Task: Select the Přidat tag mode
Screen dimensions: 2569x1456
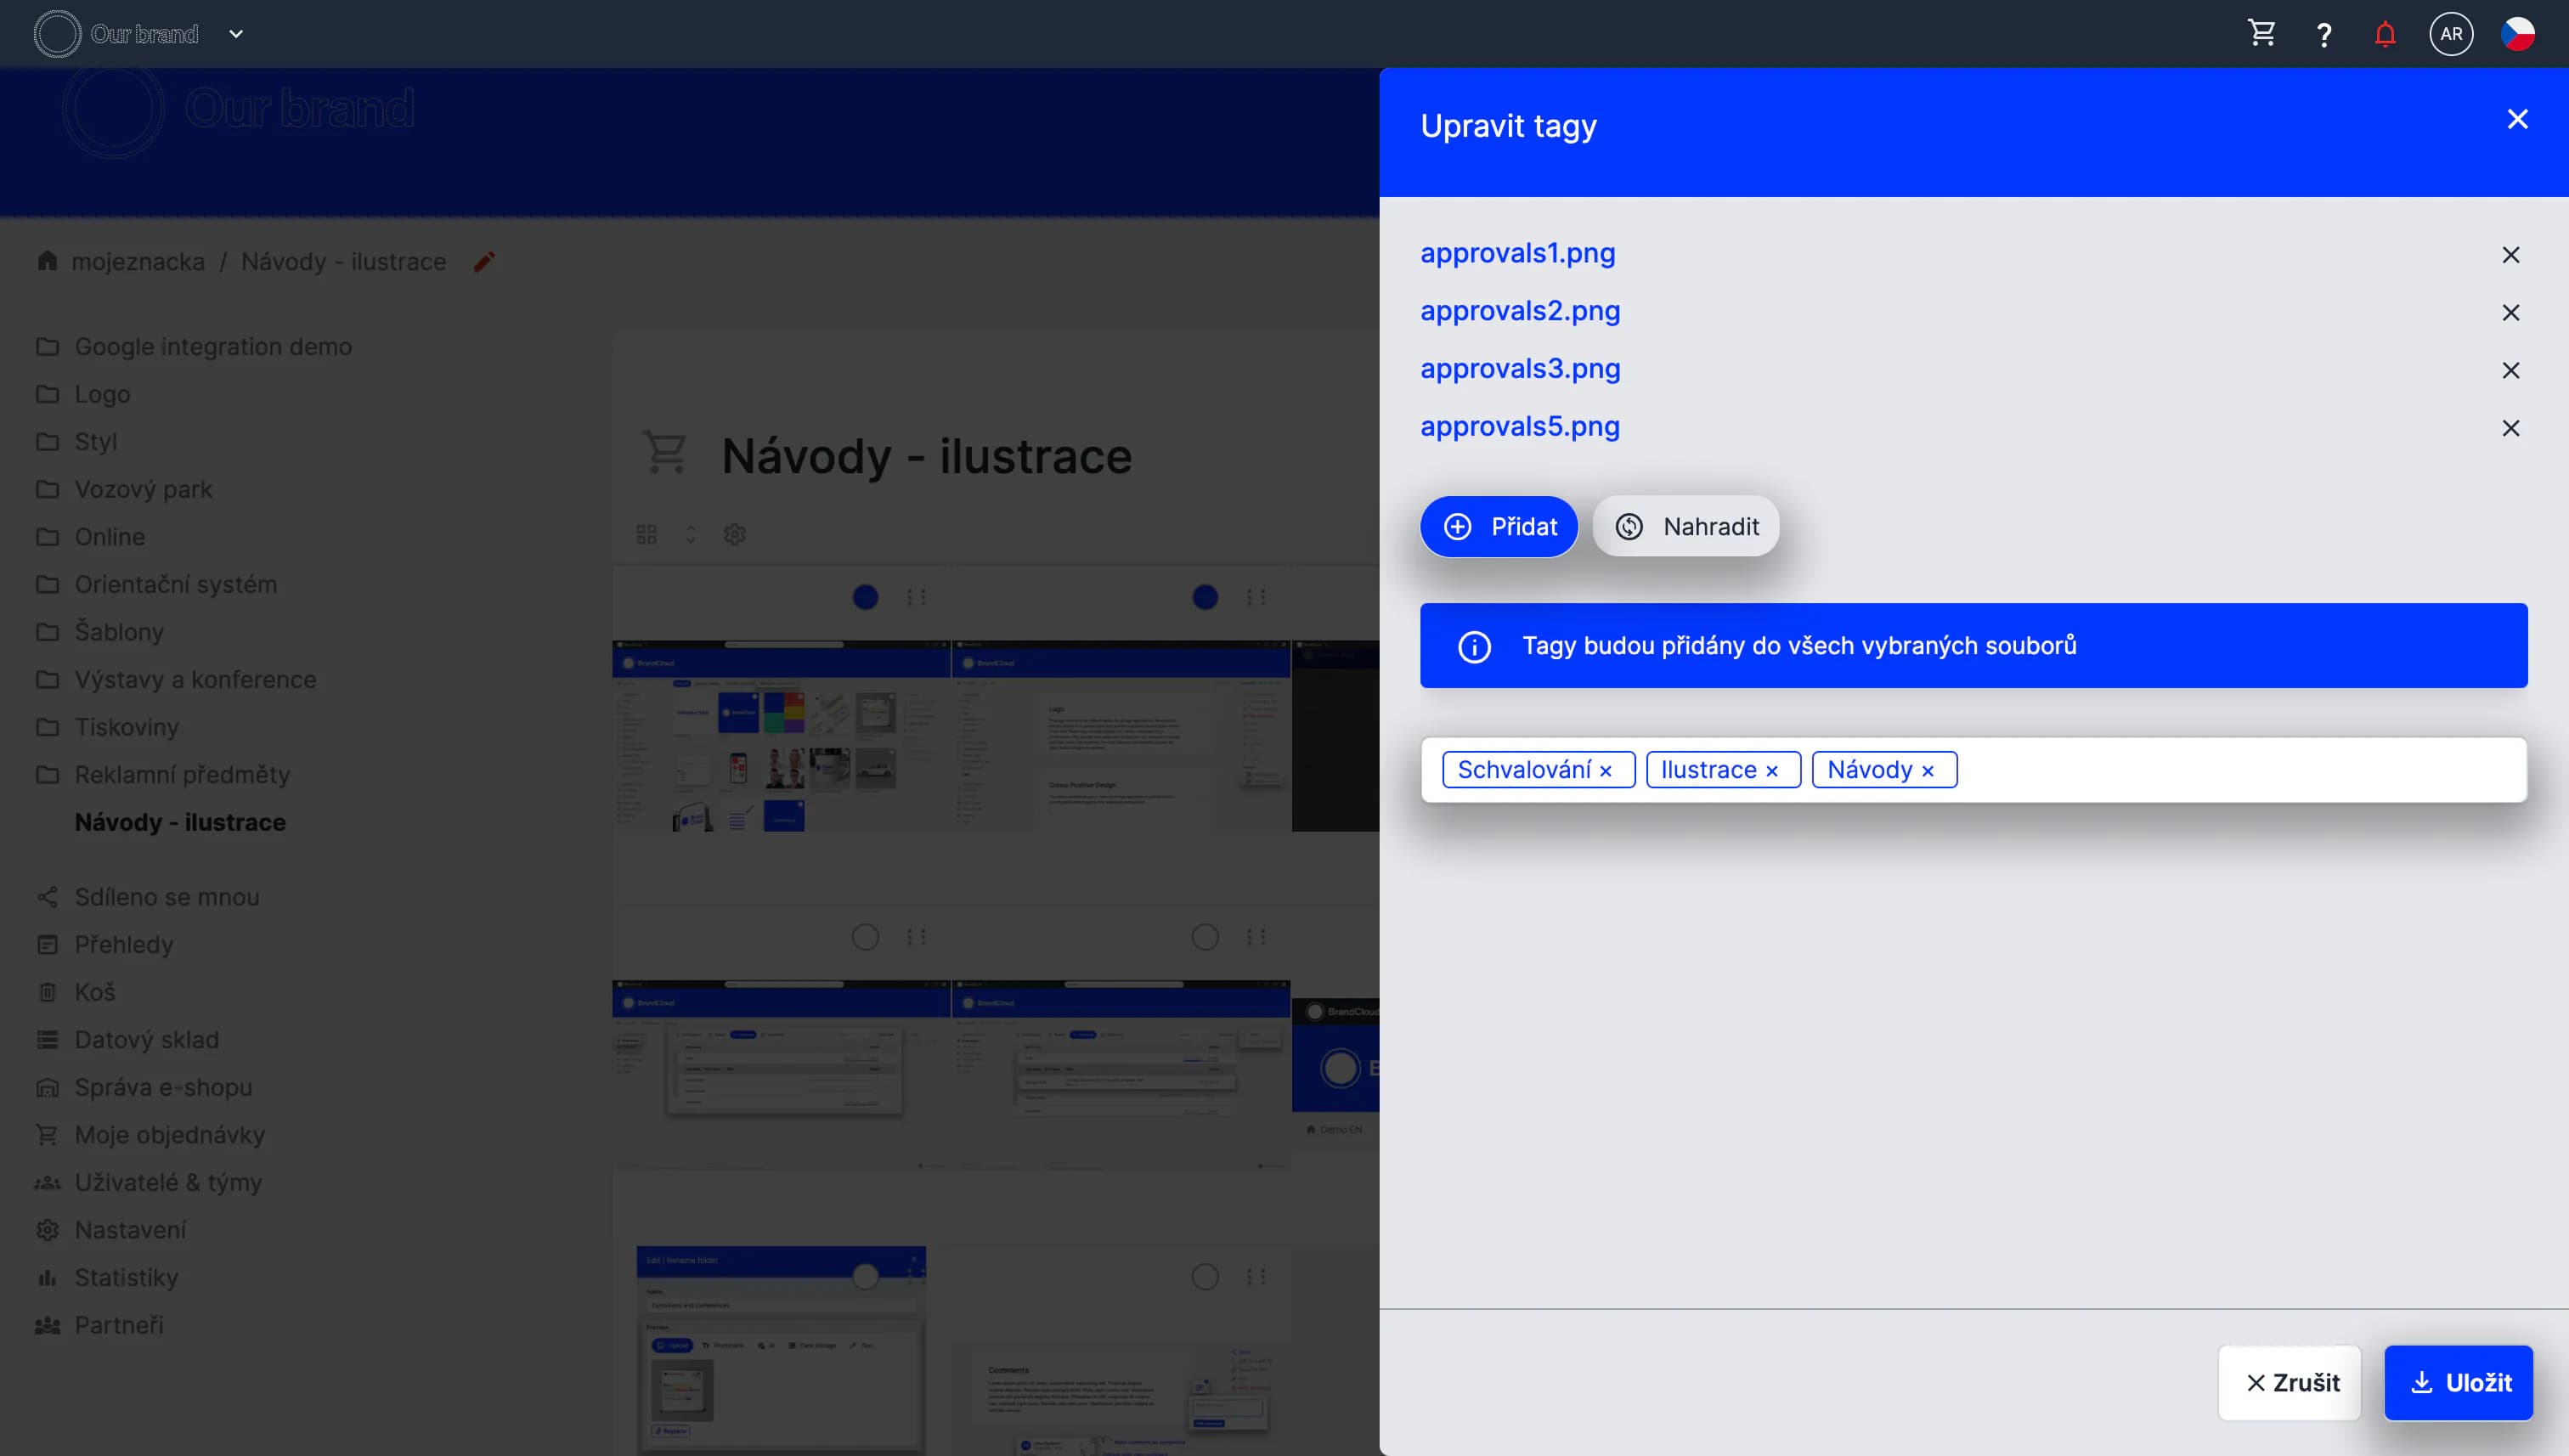Action: point(1498,527)
